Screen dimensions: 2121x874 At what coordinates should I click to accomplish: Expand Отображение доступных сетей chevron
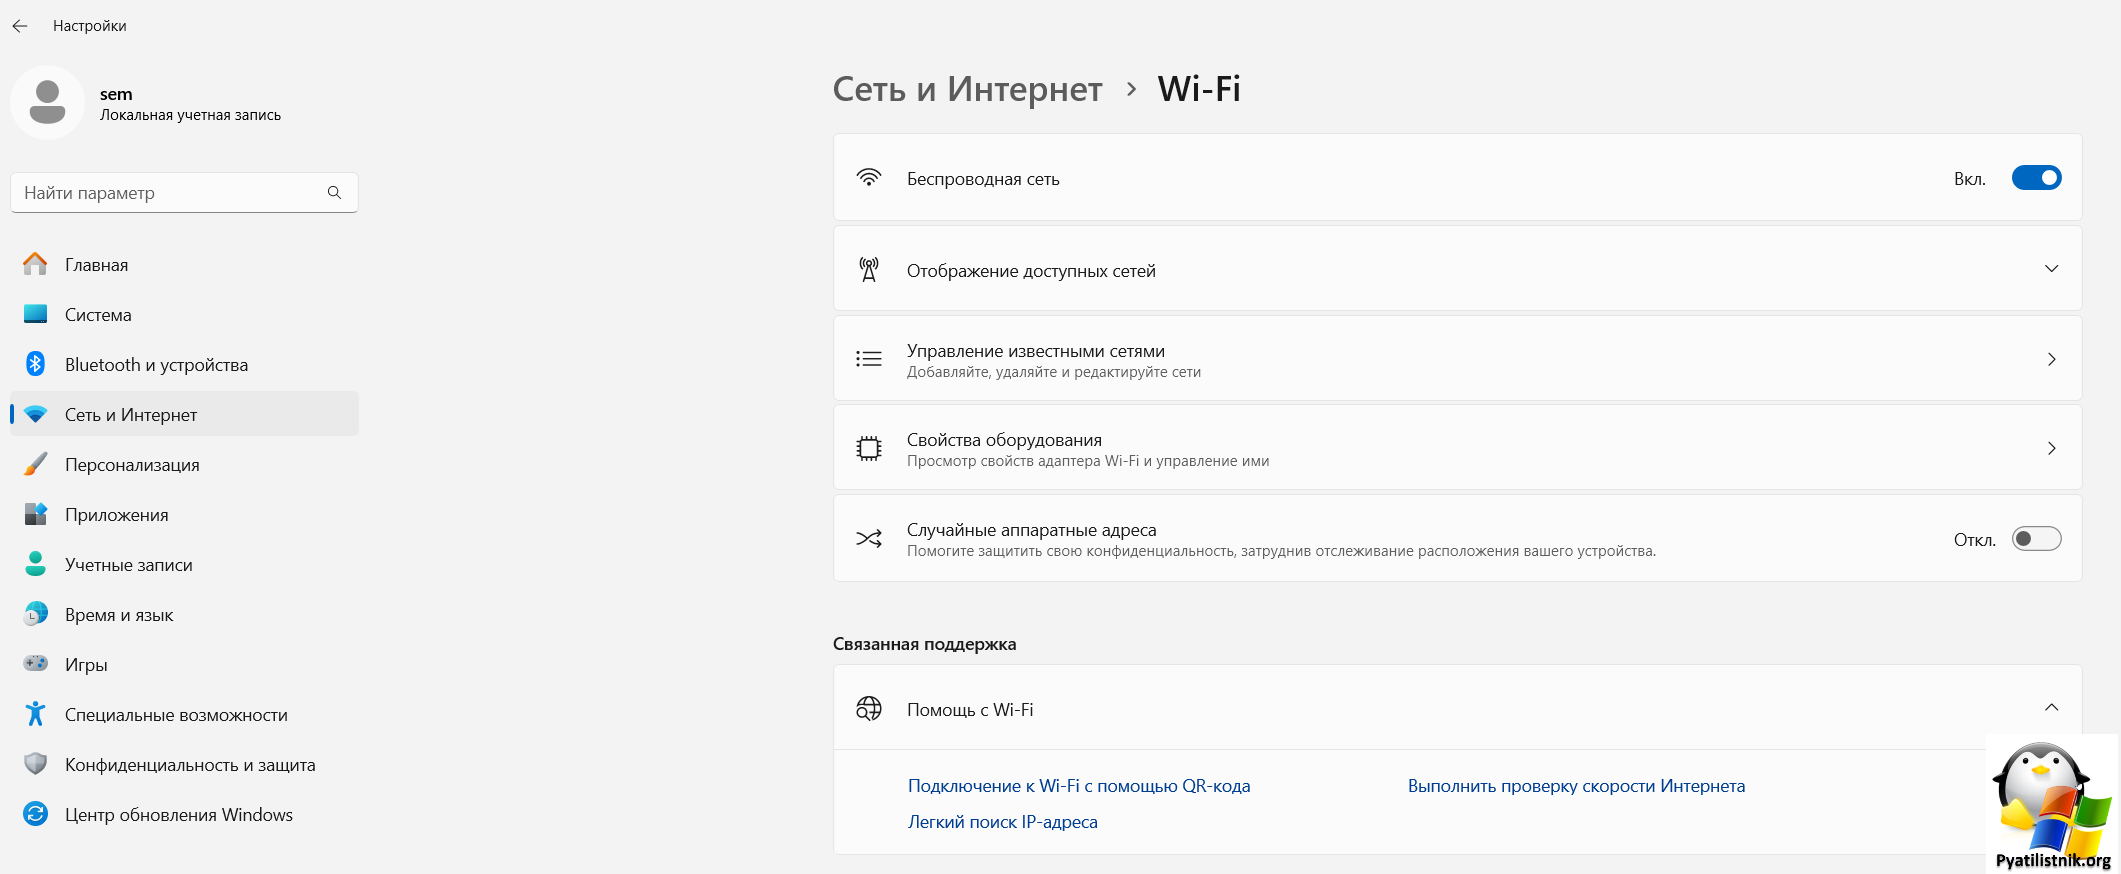click(2051, 269)
